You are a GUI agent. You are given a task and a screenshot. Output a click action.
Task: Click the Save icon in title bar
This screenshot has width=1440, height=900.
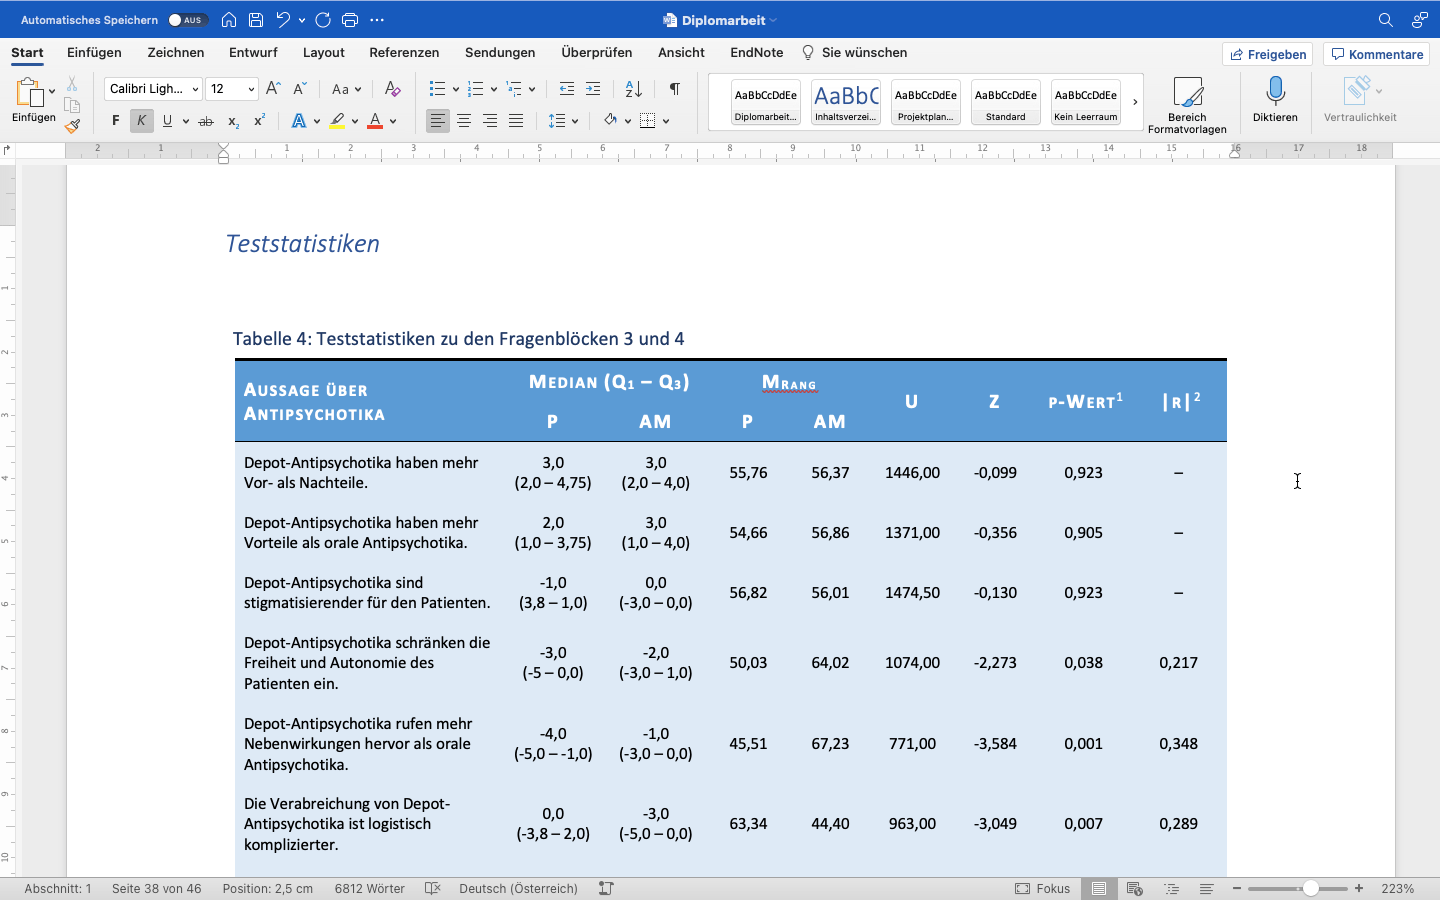(x=256, y=20)
